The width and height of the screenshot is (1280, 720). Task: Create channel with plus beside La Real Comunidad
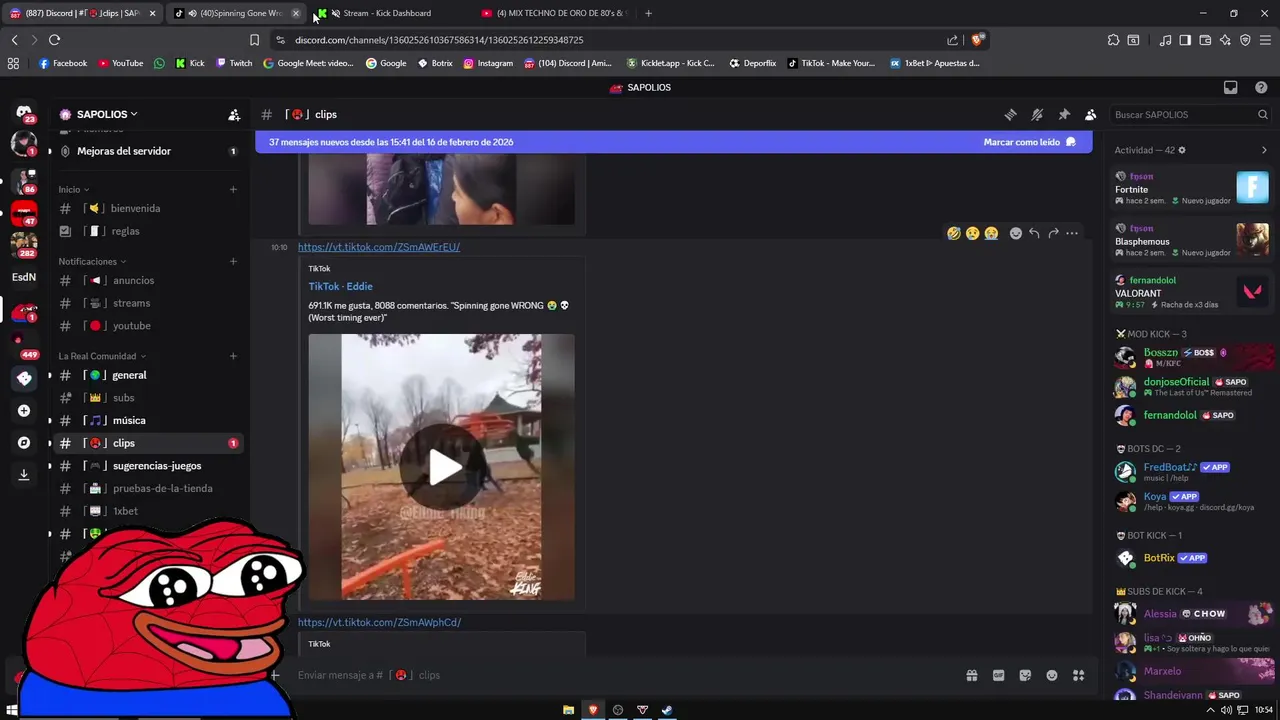[x=233, y=356]
